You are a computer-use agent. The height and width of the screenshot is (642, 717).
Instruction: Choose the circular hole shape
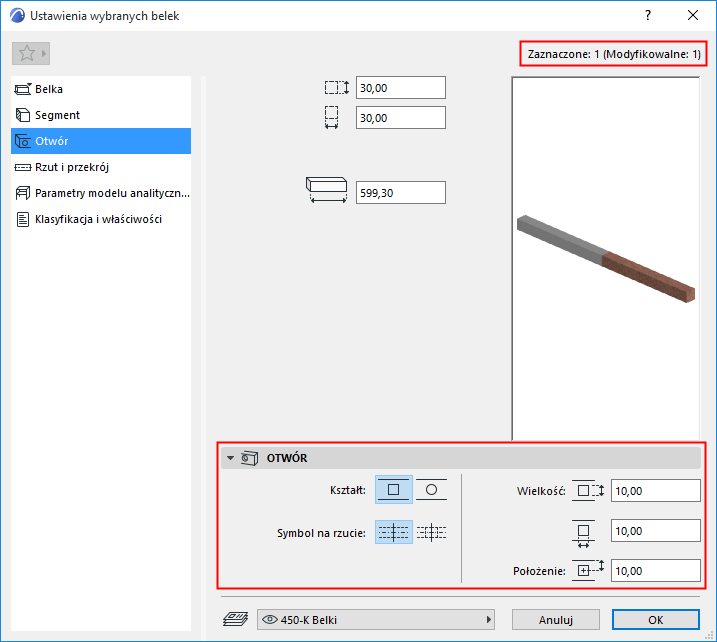pos(431,490)
